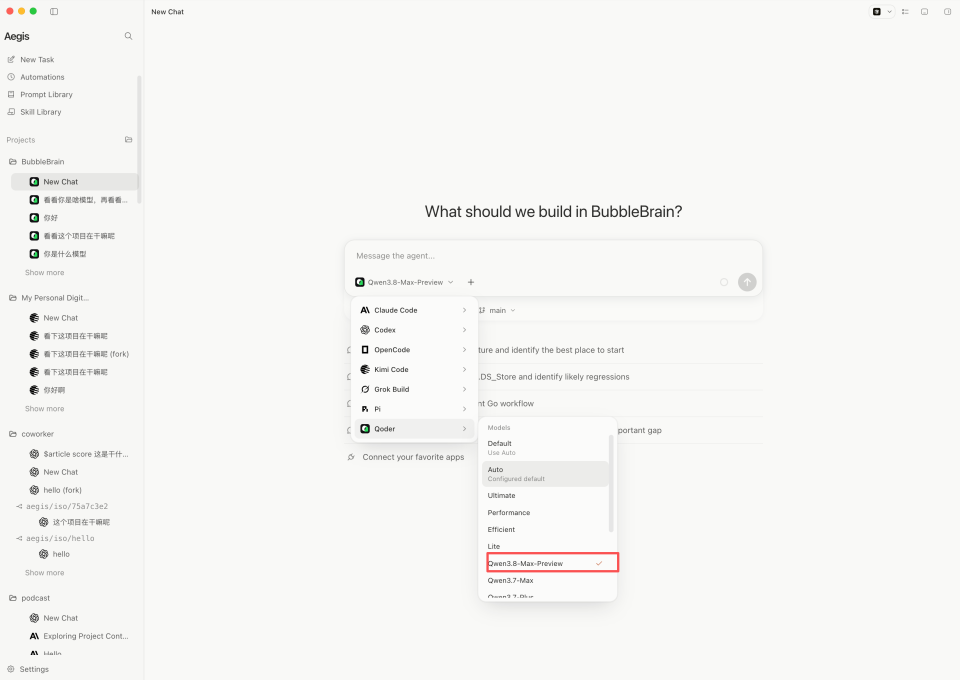Viewport: 960px width, 680px height.
Task: Open Settings
Action: tap(34, 669)
